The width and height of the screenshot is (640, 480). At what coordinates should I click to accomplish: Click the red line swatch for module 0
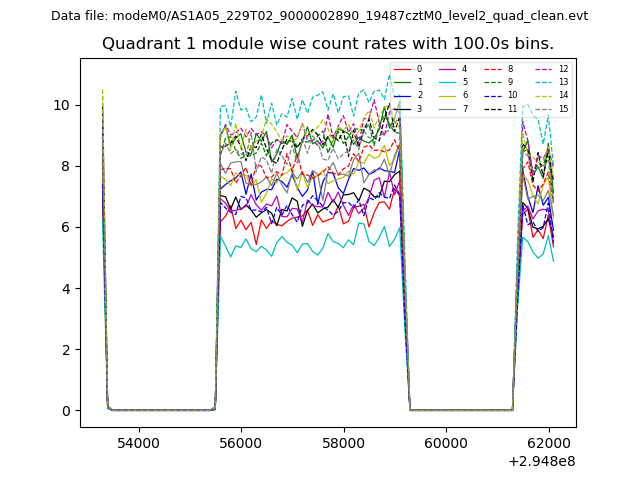402,69
